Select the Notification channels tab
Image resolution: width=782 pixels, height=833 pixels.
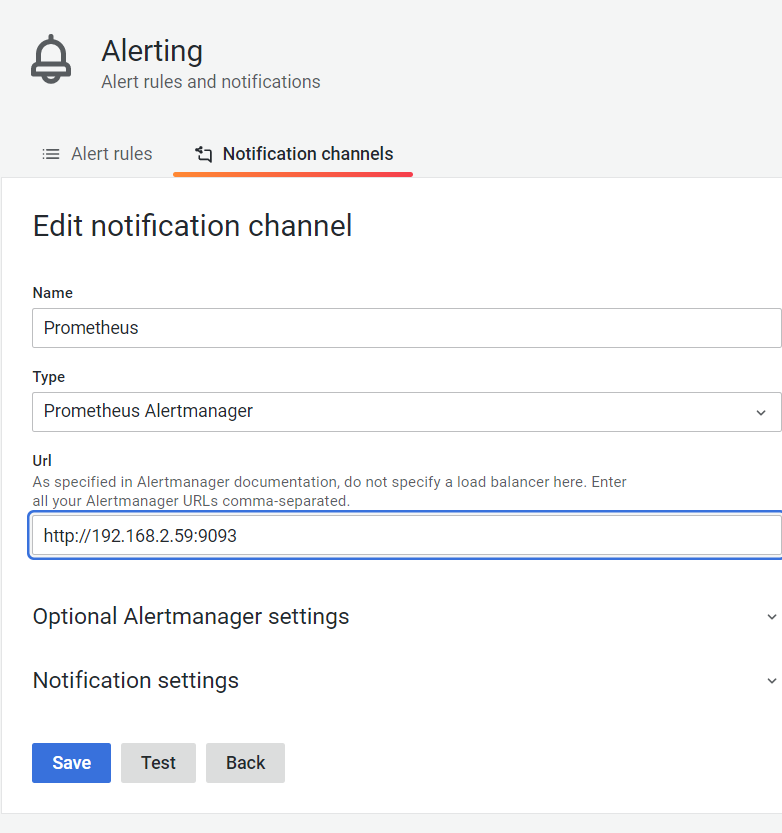click(293, 154)
